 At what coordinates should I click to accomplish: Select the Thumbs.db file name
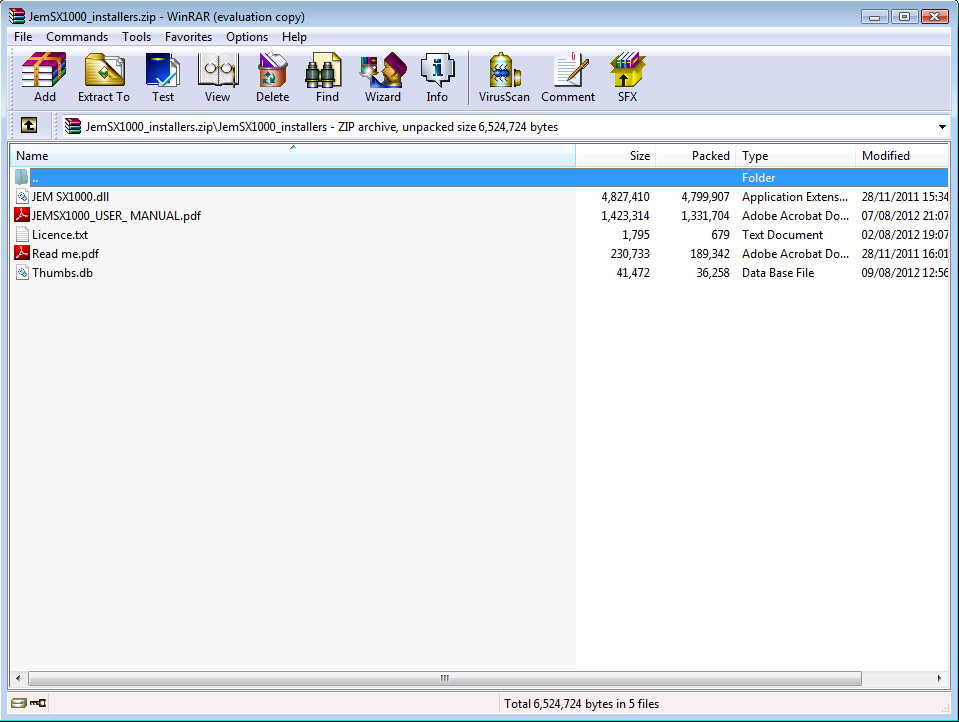click(x=62, y=273)
